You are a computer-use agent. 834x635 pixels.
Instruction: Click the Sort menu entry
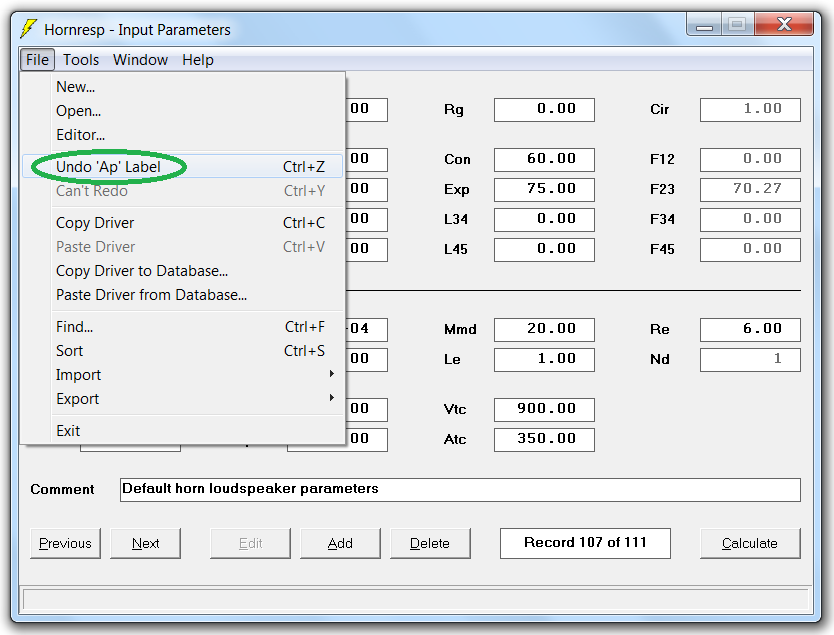pyautogui.click(x=184, y=350)
